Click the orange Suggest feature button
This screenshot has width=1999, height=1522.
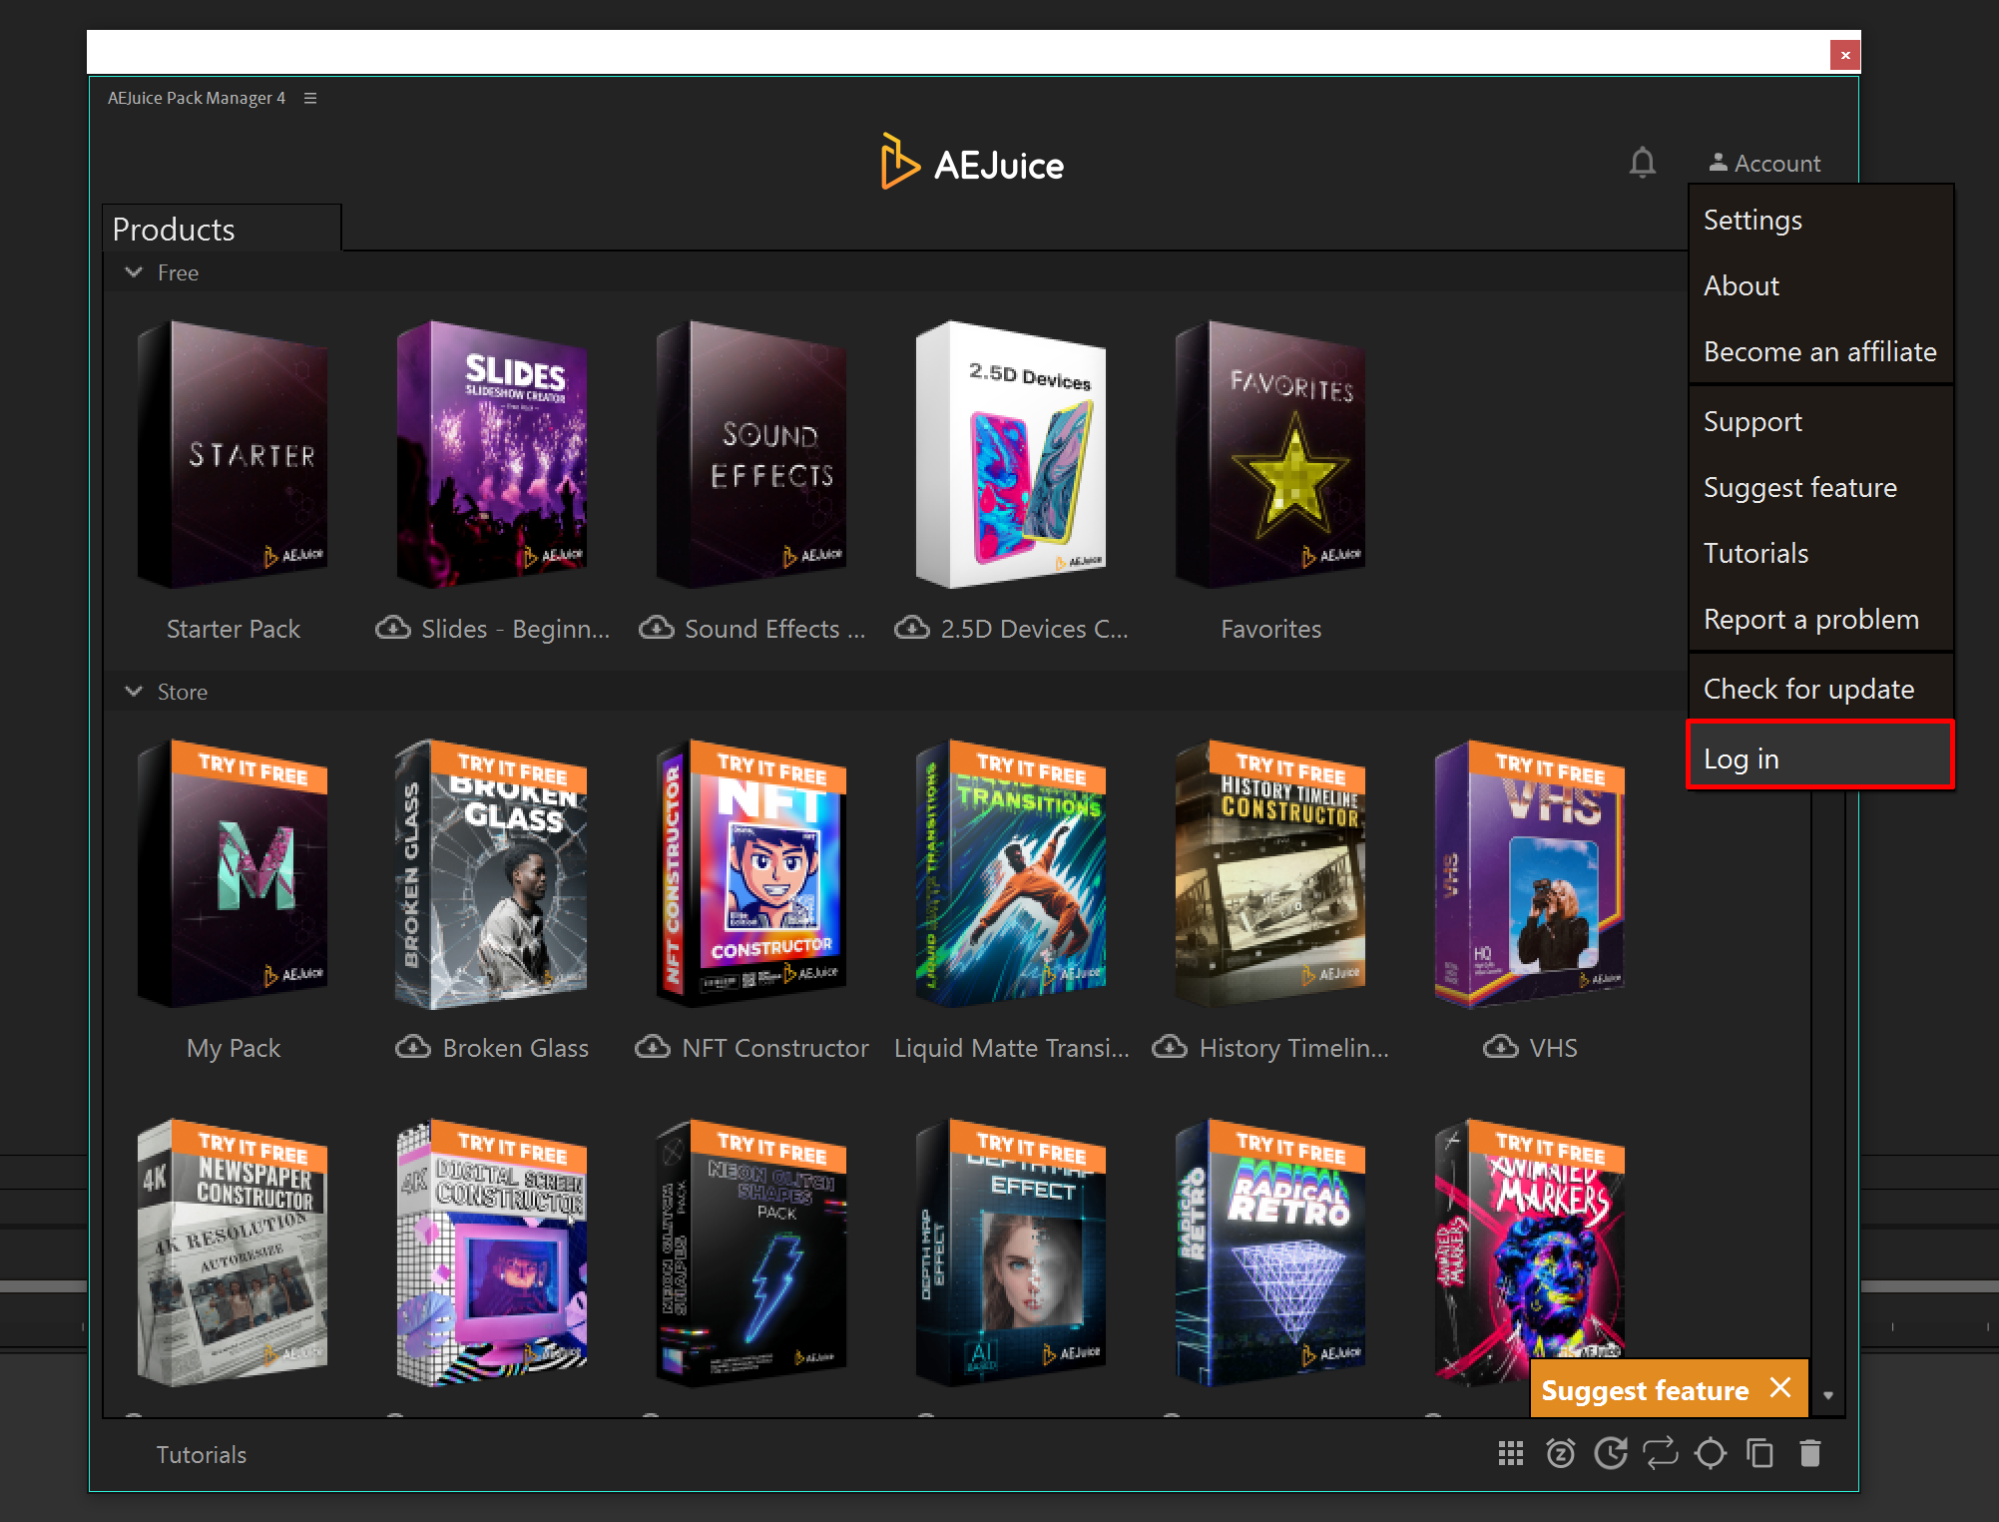tap(1644, 1390)
